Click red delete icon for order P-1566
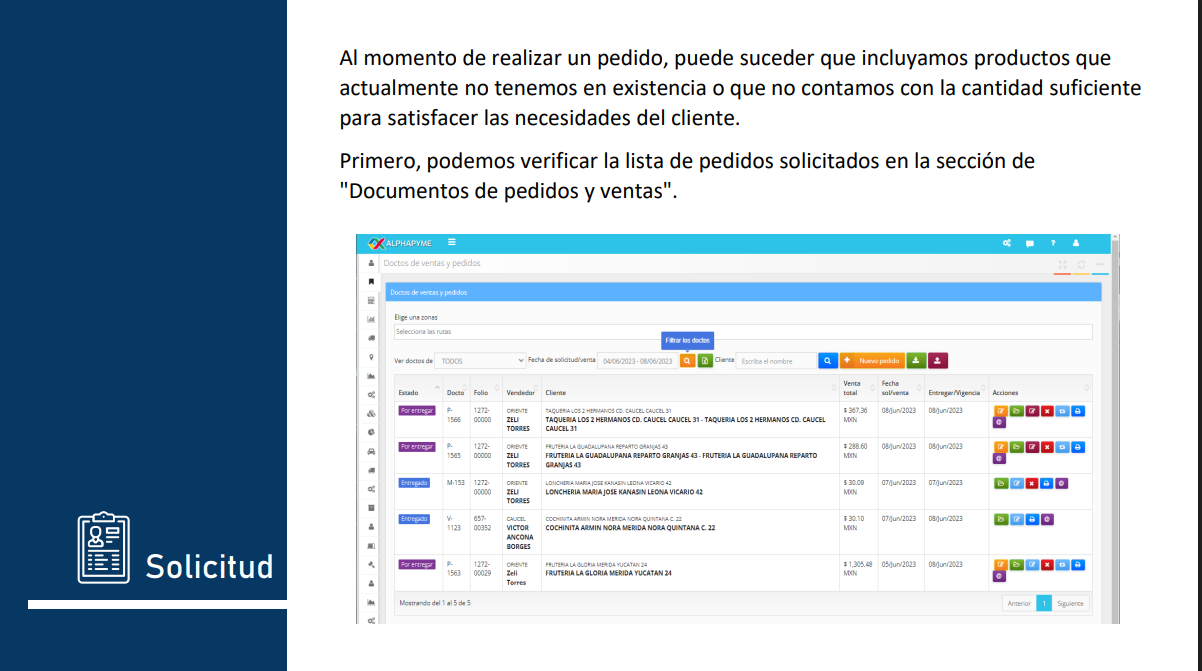Viewport: 1202px width, 671px height. (1047, 411)
